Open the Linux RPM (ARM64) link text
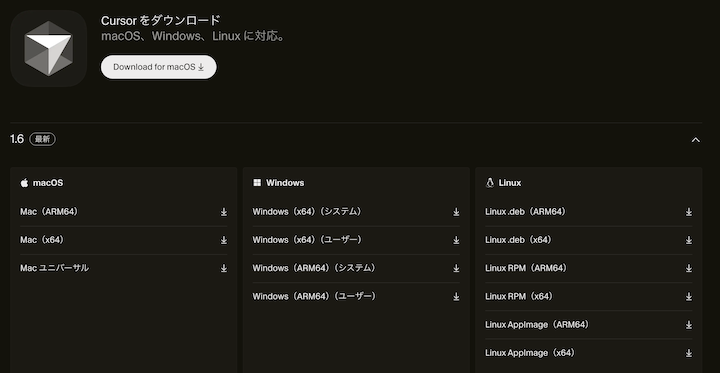The height and width of the screenshot is (373, 720). (x=526, y=268)
